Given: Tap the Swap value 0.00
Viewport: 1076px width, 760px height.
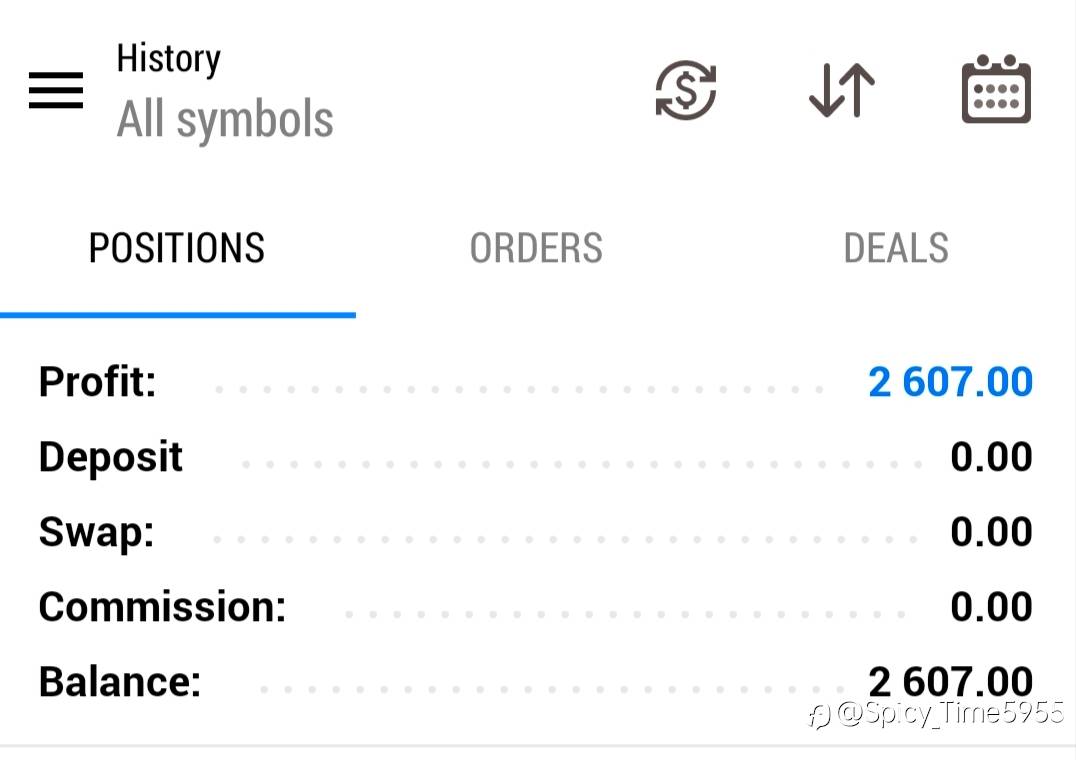Looking at the screenshot, I should tap(992, 532).
